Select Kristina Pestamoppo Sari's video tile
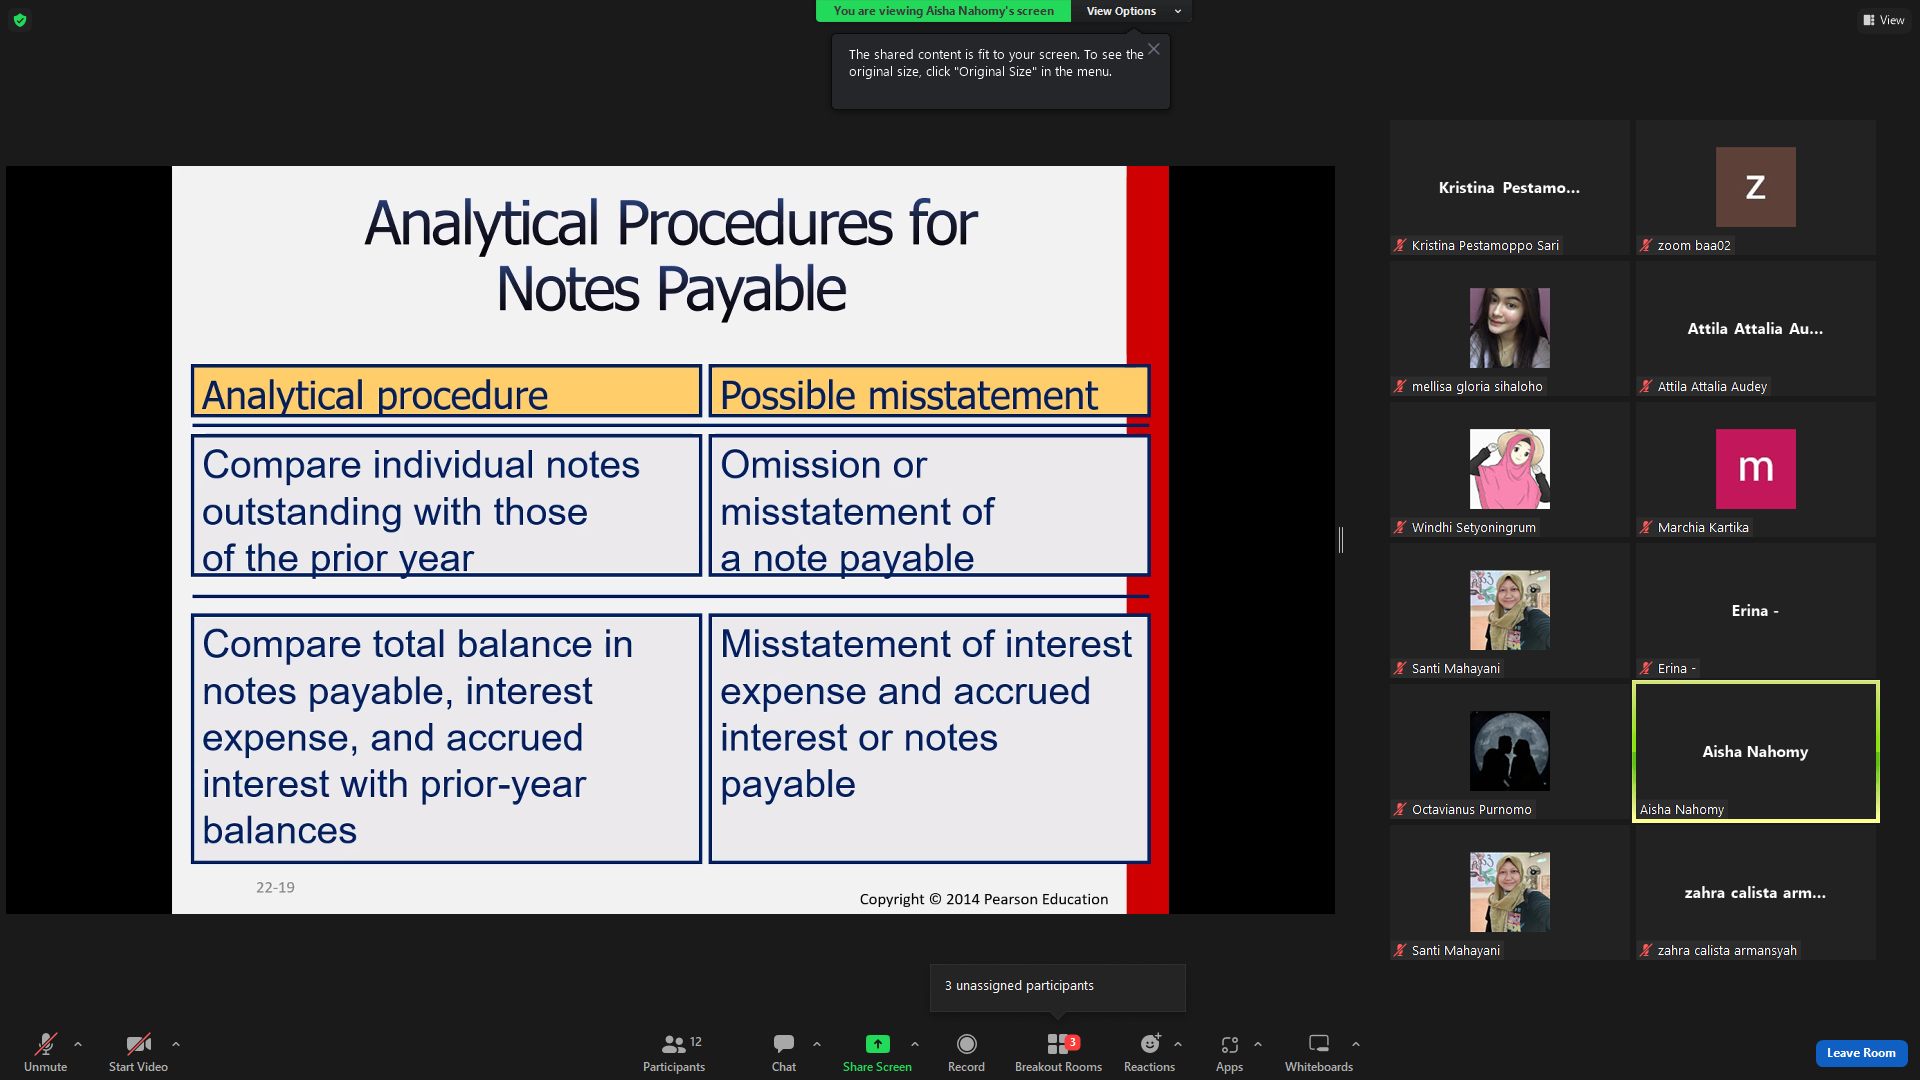The height and width of the screenshot is (1080, 1920). pos(1510,187)
